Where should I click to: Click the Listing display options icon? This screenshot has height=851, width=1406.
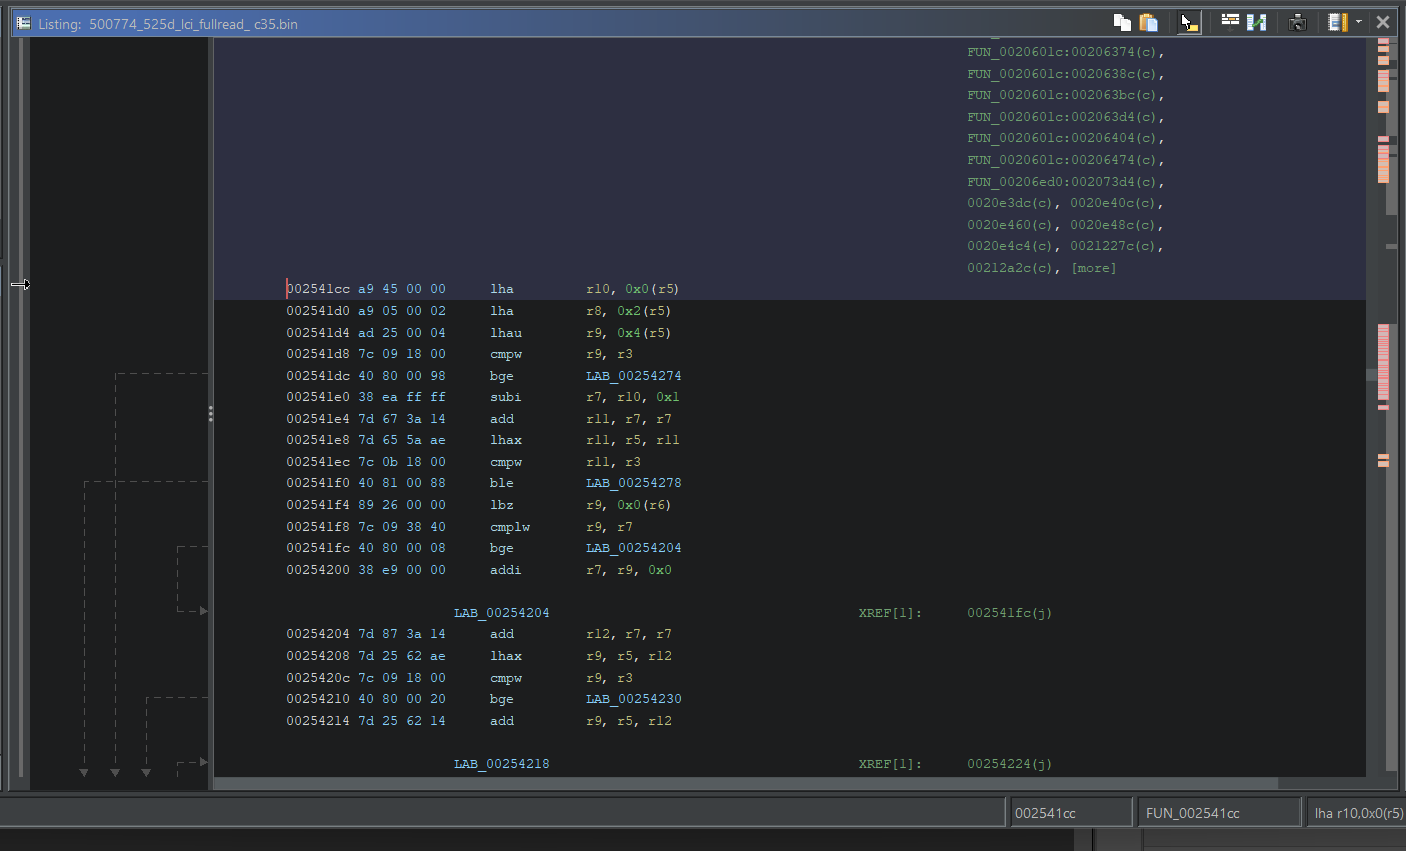point(1337,22)
